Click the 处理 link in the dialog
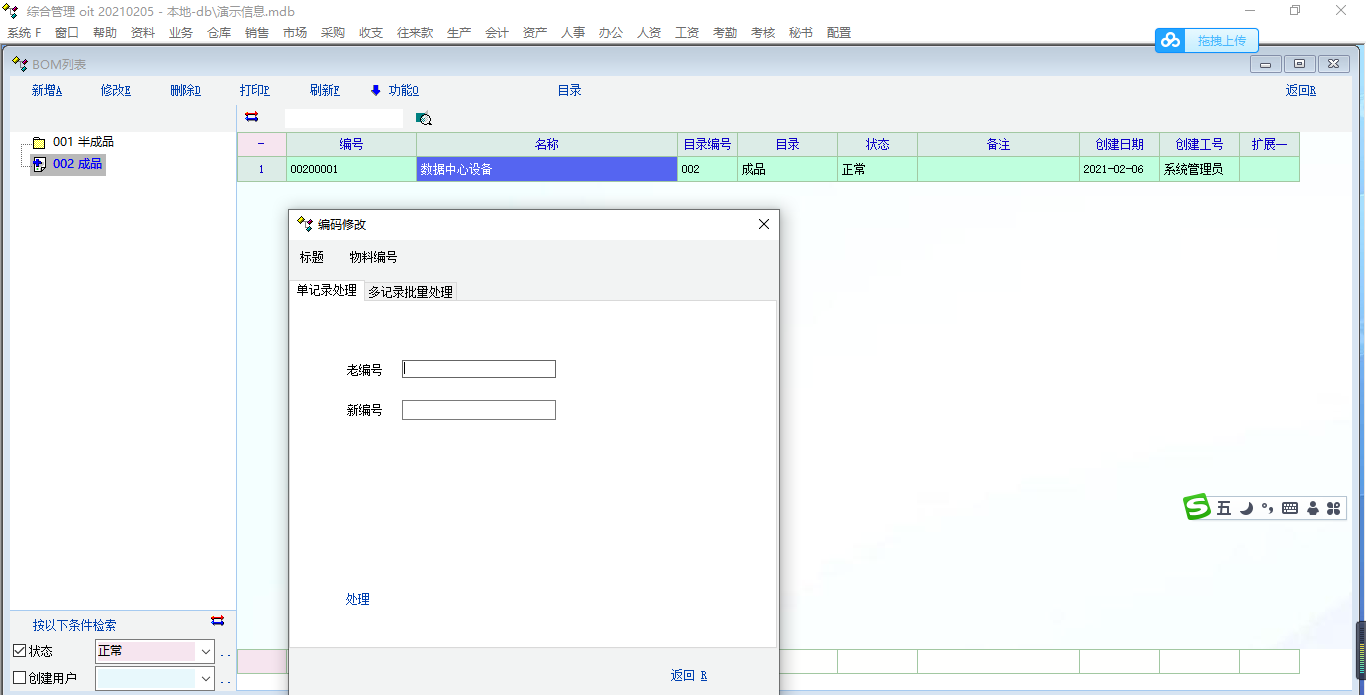Screen dimensions: 1366x695 pyautogui.click(x=358, y=599)
